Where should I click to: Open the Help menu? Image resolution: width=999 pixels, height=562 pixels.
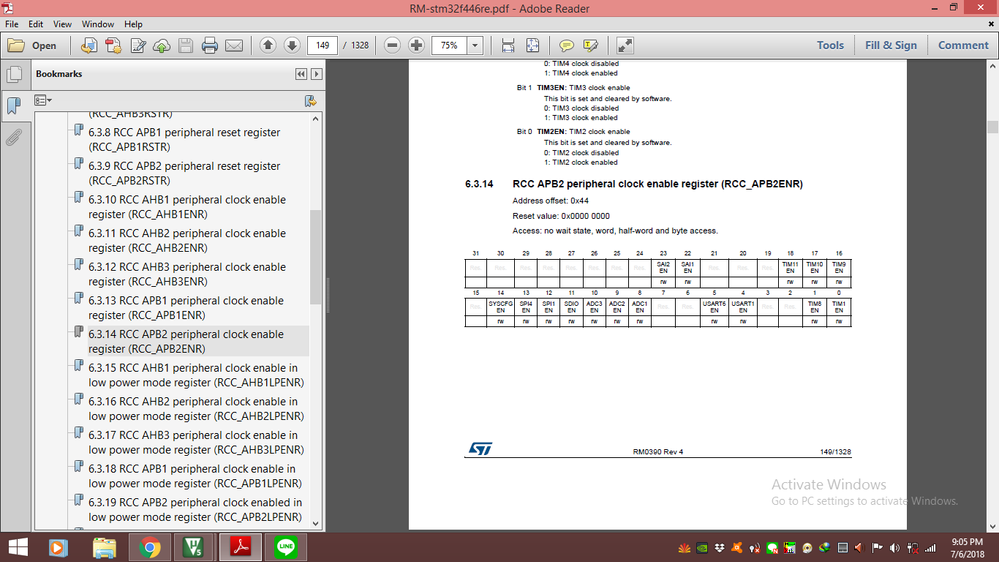pyautogui.click(x=133, y=24)
